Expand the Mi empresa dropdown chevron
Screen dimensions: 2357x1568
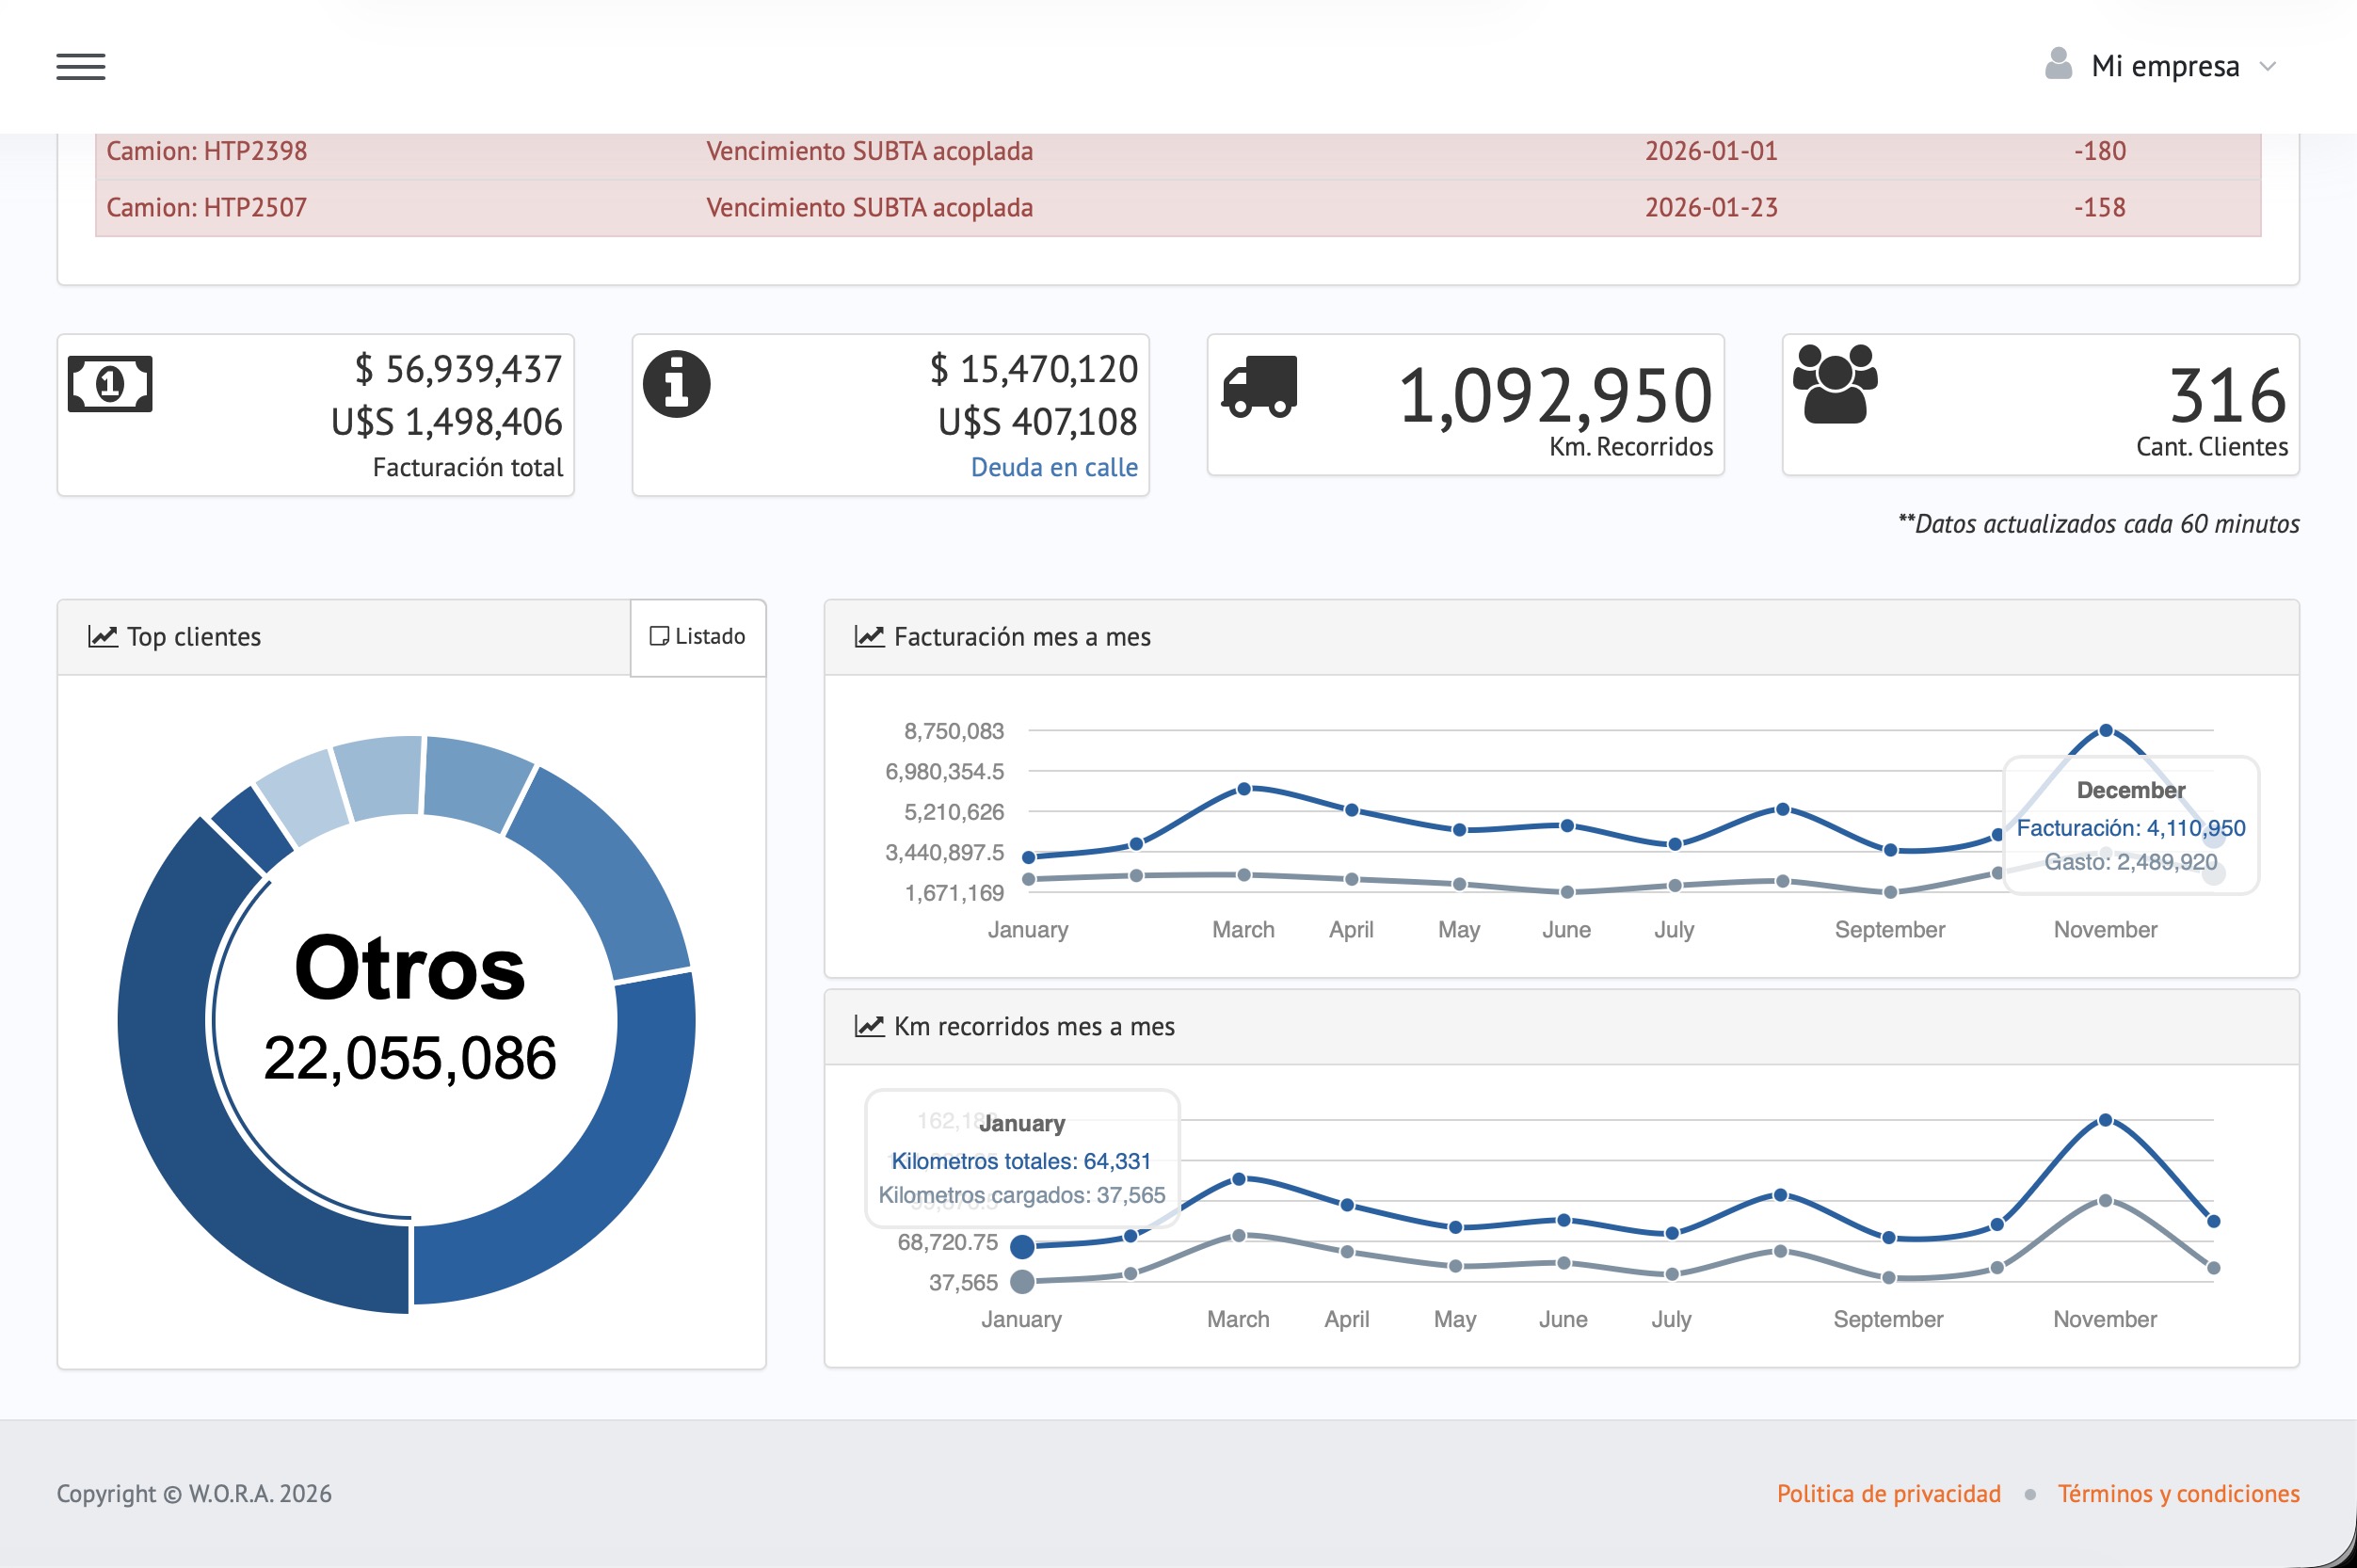click(2268, 67)
